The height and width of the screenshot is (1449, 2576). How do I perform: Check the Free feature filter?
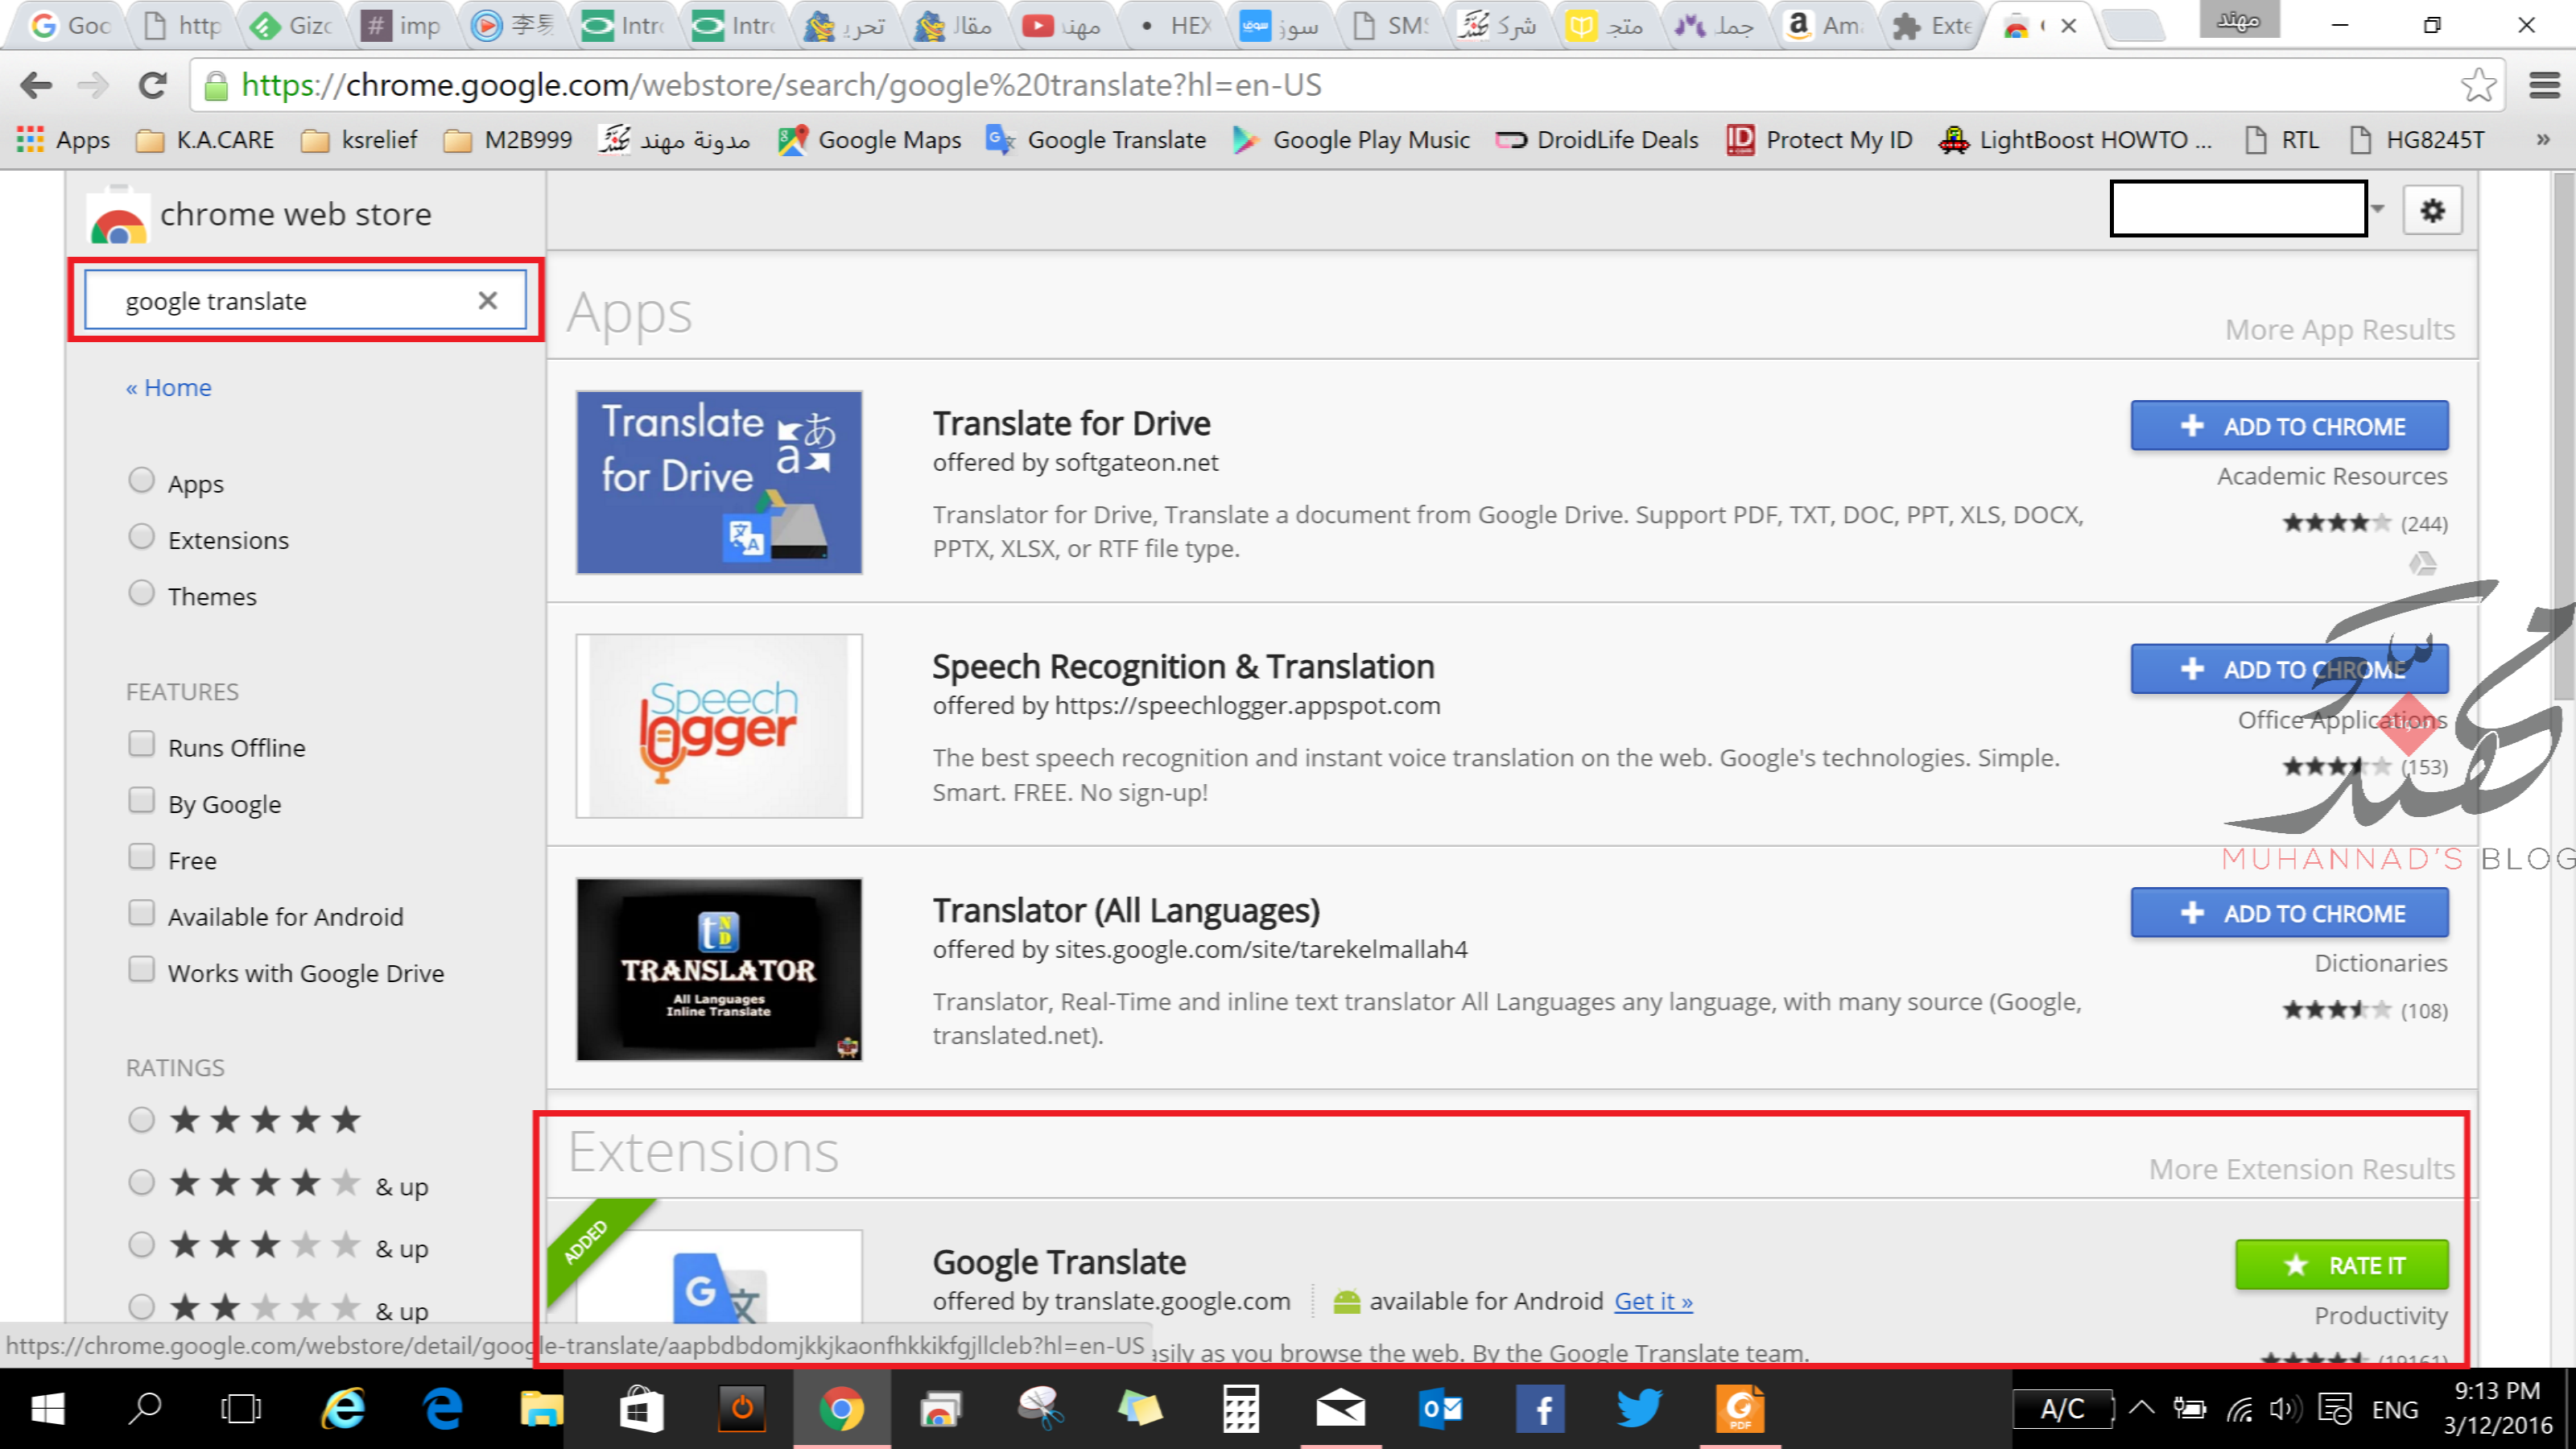142,857
